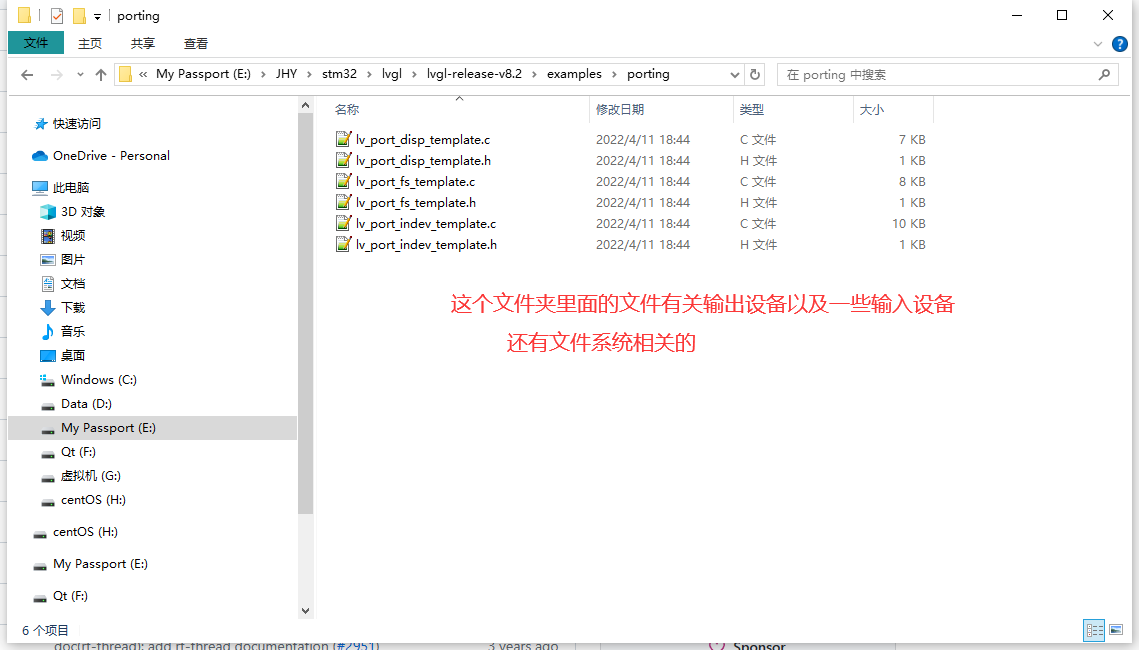Open the 文件 ribbon tab
Viewport: 1139px width, 650px height.
(36, 43)
